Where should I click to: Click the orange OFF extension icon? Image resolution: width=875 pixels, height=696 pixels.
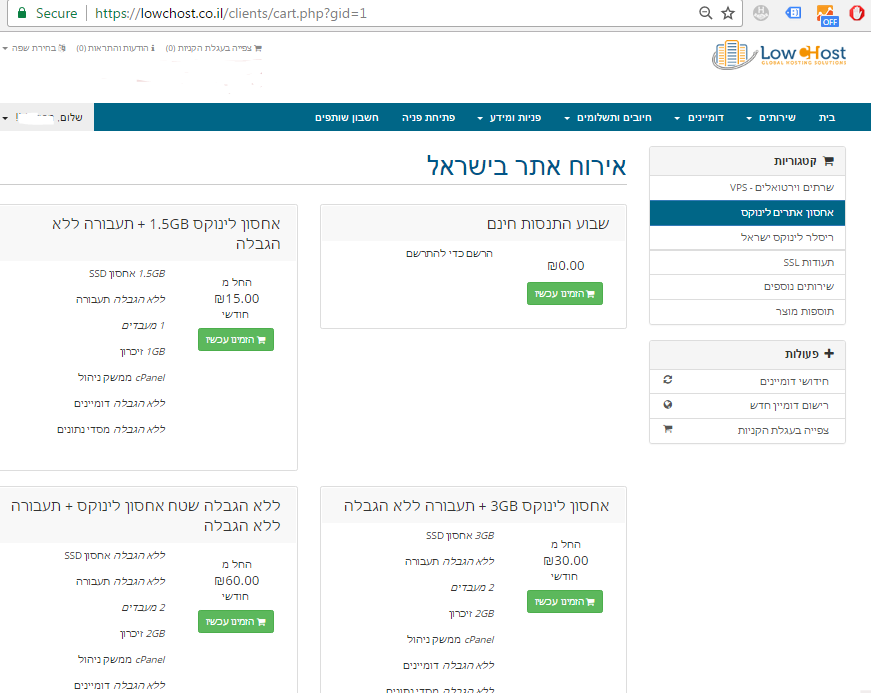pyautogui.click(x=827, y=14)
